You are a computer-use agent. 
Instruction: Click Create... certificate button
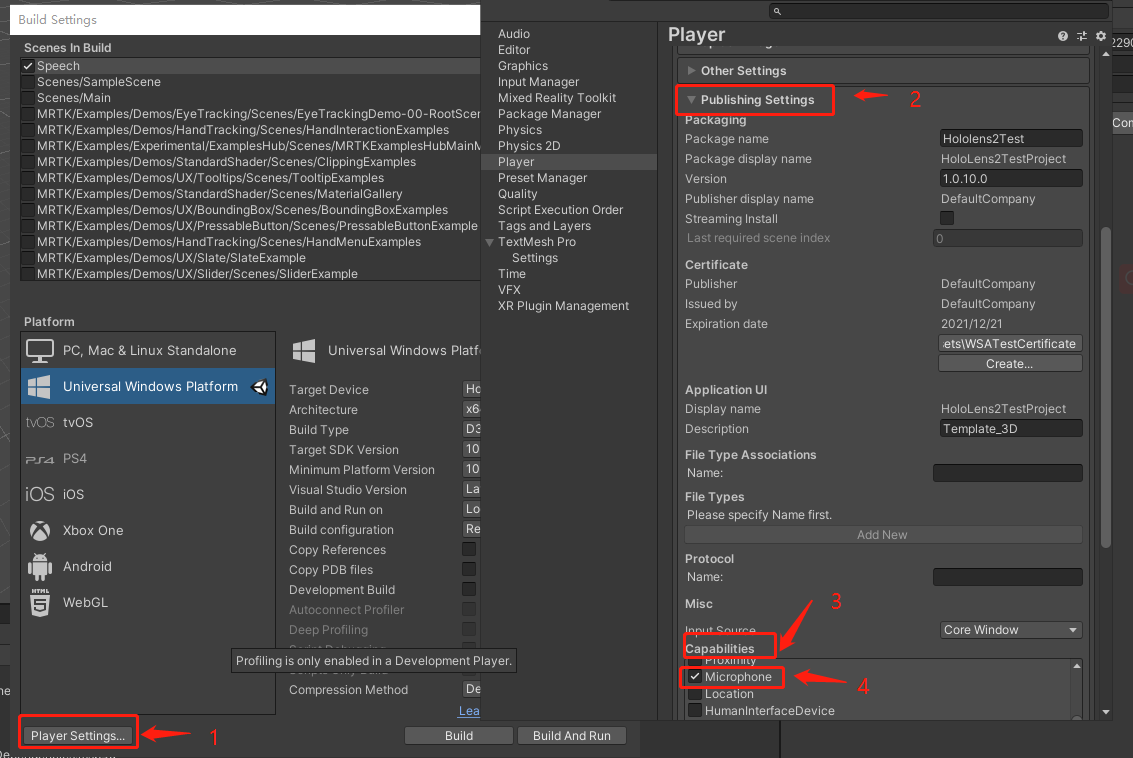pyautogui.click(x=1009, y=363)
